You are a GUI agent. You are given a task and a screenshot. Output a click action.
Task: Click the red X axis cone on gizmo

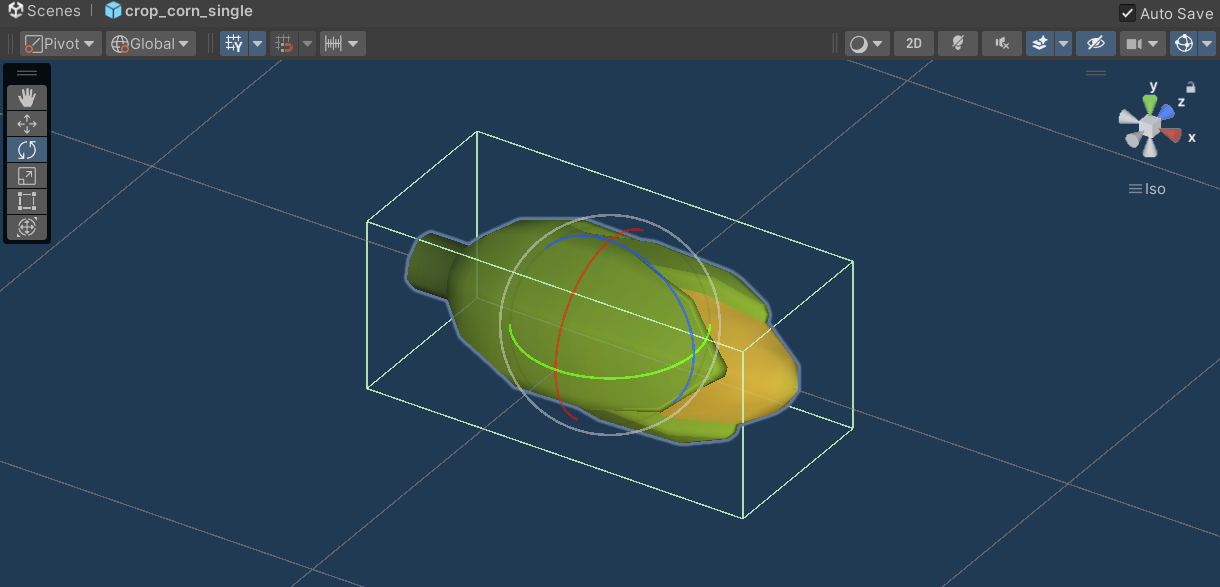1171,135
